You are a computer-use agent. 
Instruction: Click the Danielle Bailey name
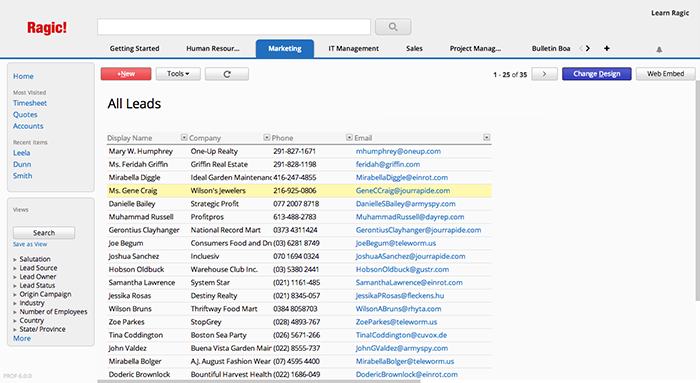pyautogui.click(x=132, y=204)
